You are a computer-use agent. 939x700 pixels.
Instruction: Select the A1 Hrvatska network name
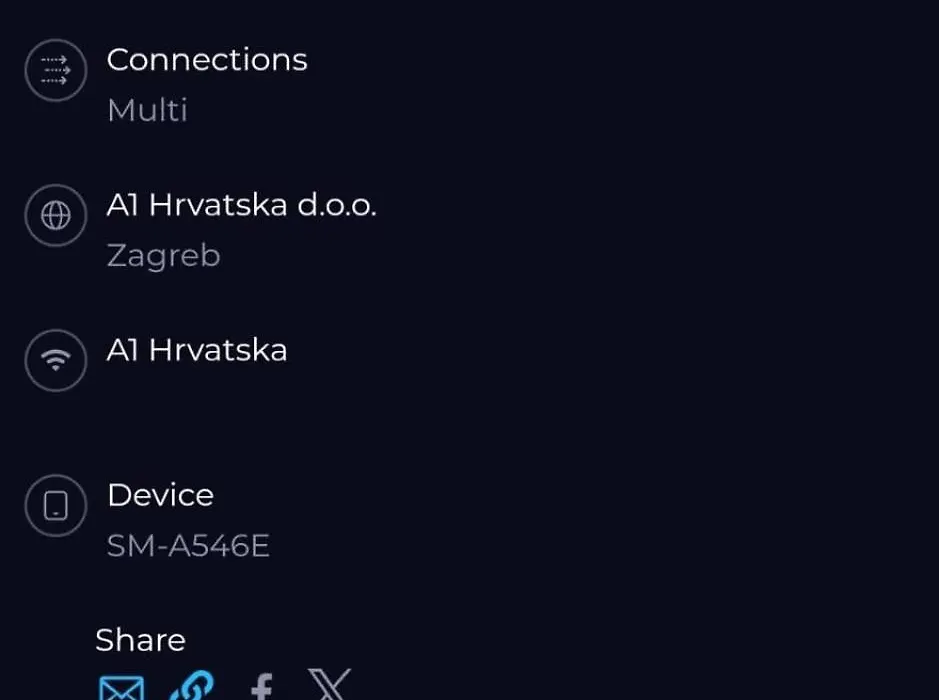point(197,350)
